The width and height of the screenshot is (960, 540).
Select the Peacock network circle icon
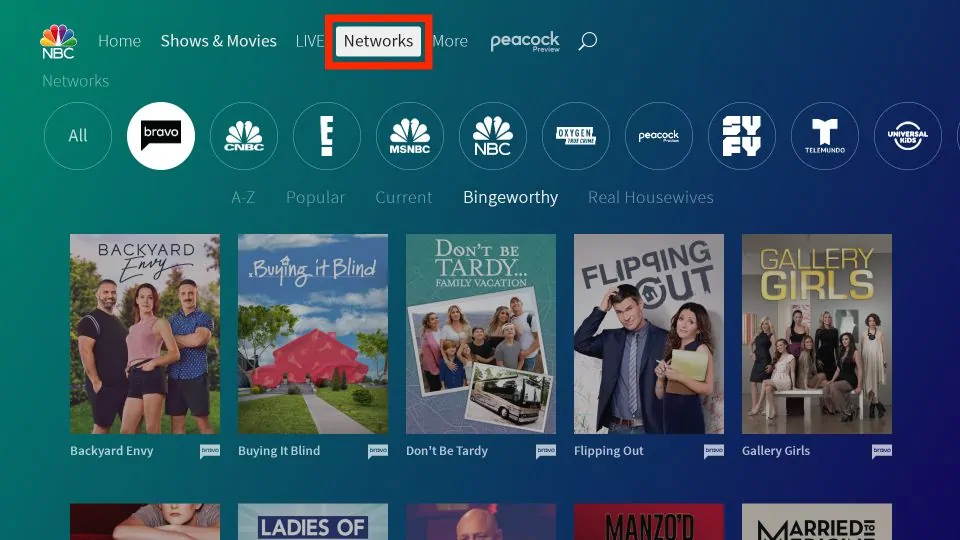coord(659,135)
